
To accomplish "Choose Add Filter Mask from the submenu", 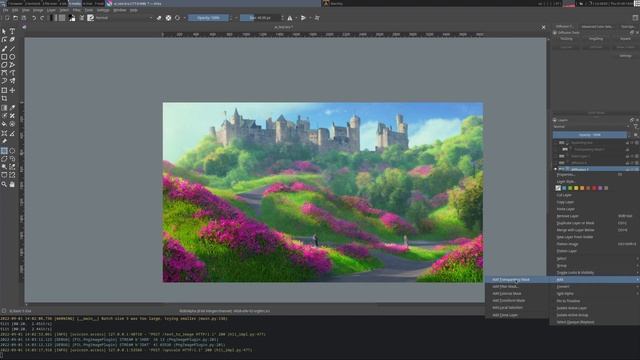I will [x=517, y=287].
